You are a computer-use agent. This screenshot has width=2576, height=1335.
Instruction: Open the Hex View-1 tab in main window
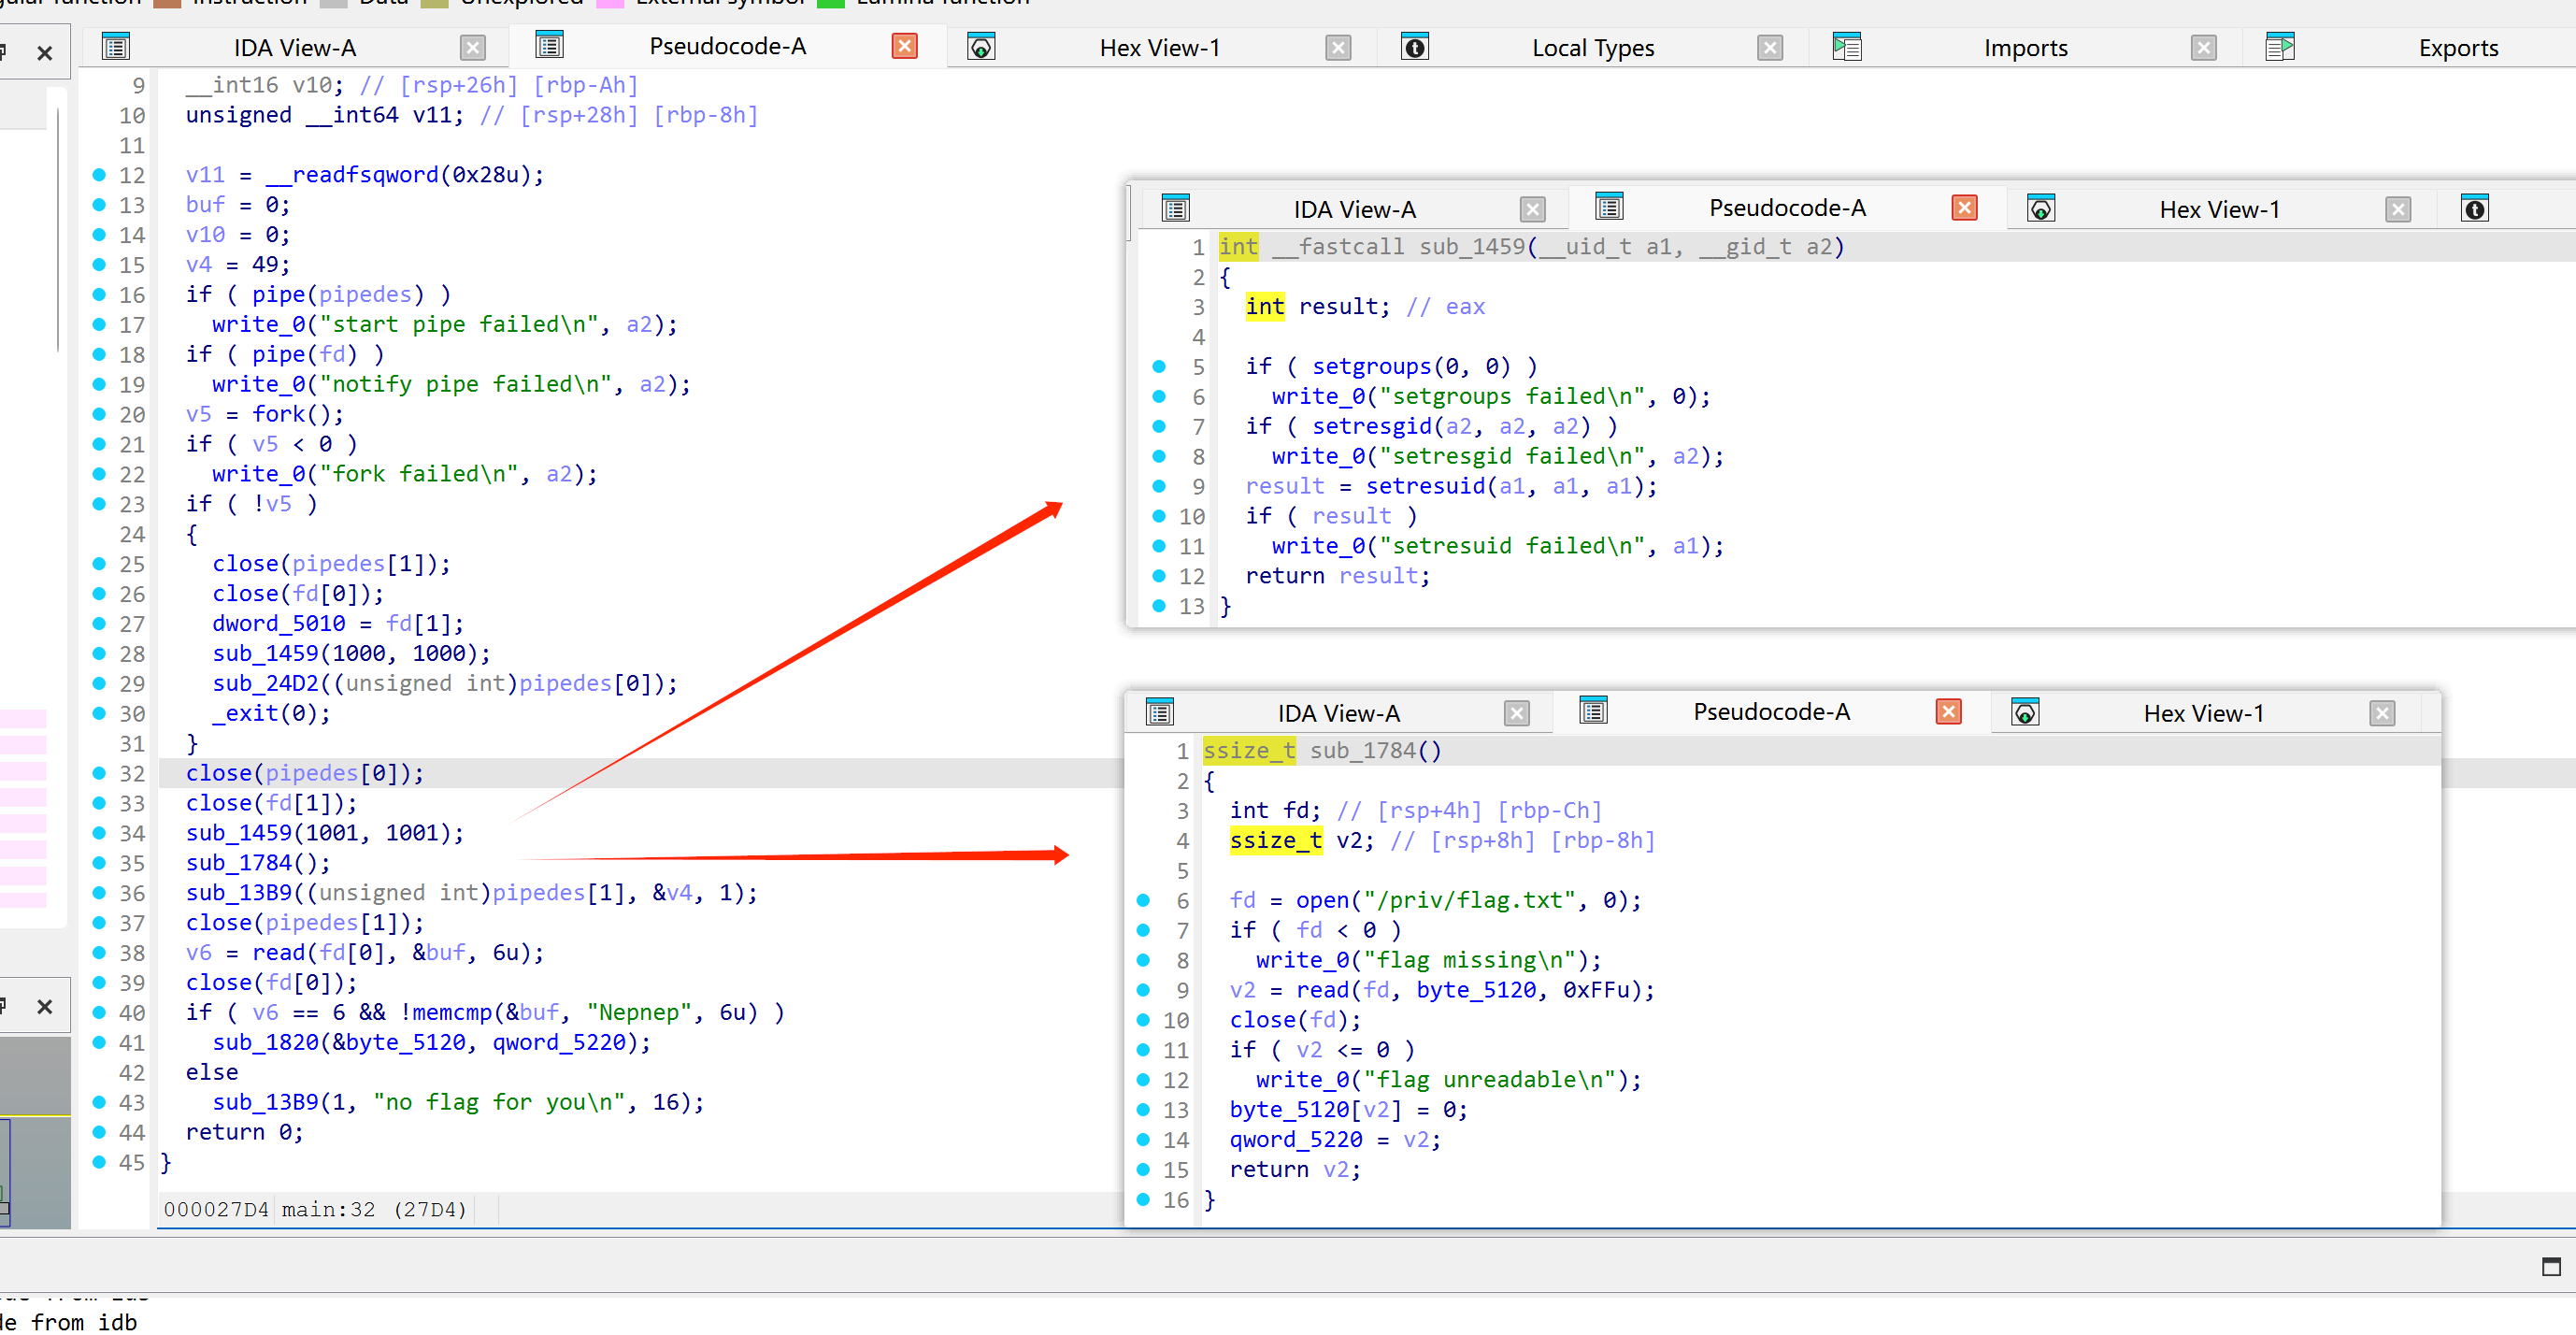[x=1159, y=47]
